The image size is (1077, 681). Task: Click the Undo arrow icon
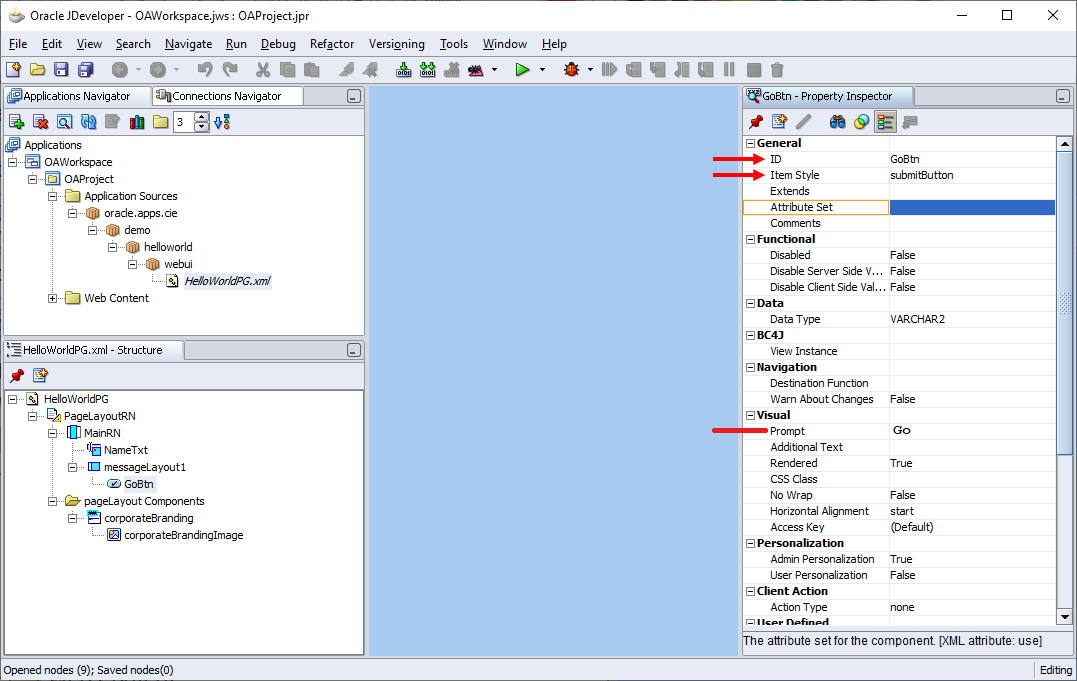coord(205,69)
